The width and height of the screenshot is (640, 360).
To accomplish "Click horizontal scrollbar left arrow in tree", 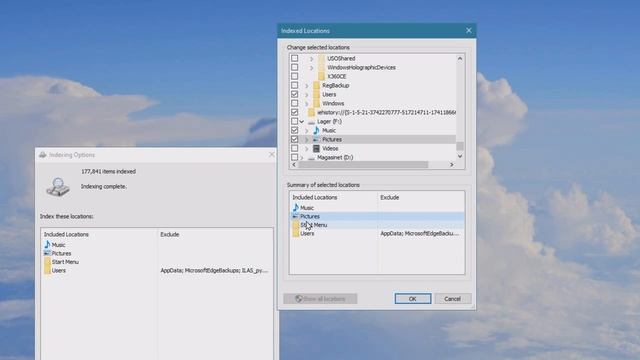I will coord(294,164).
